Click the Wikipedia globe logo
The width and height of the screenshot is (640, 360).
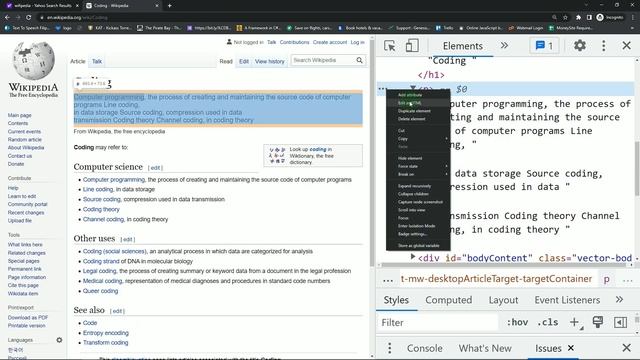33,61
